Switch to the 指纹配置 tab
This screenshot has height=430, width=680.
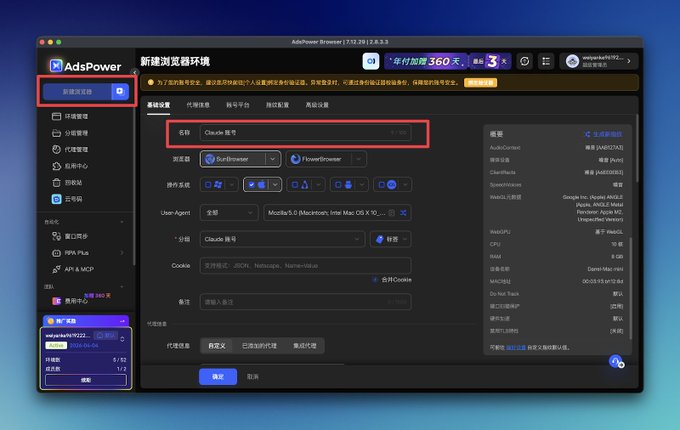[278, 105]
